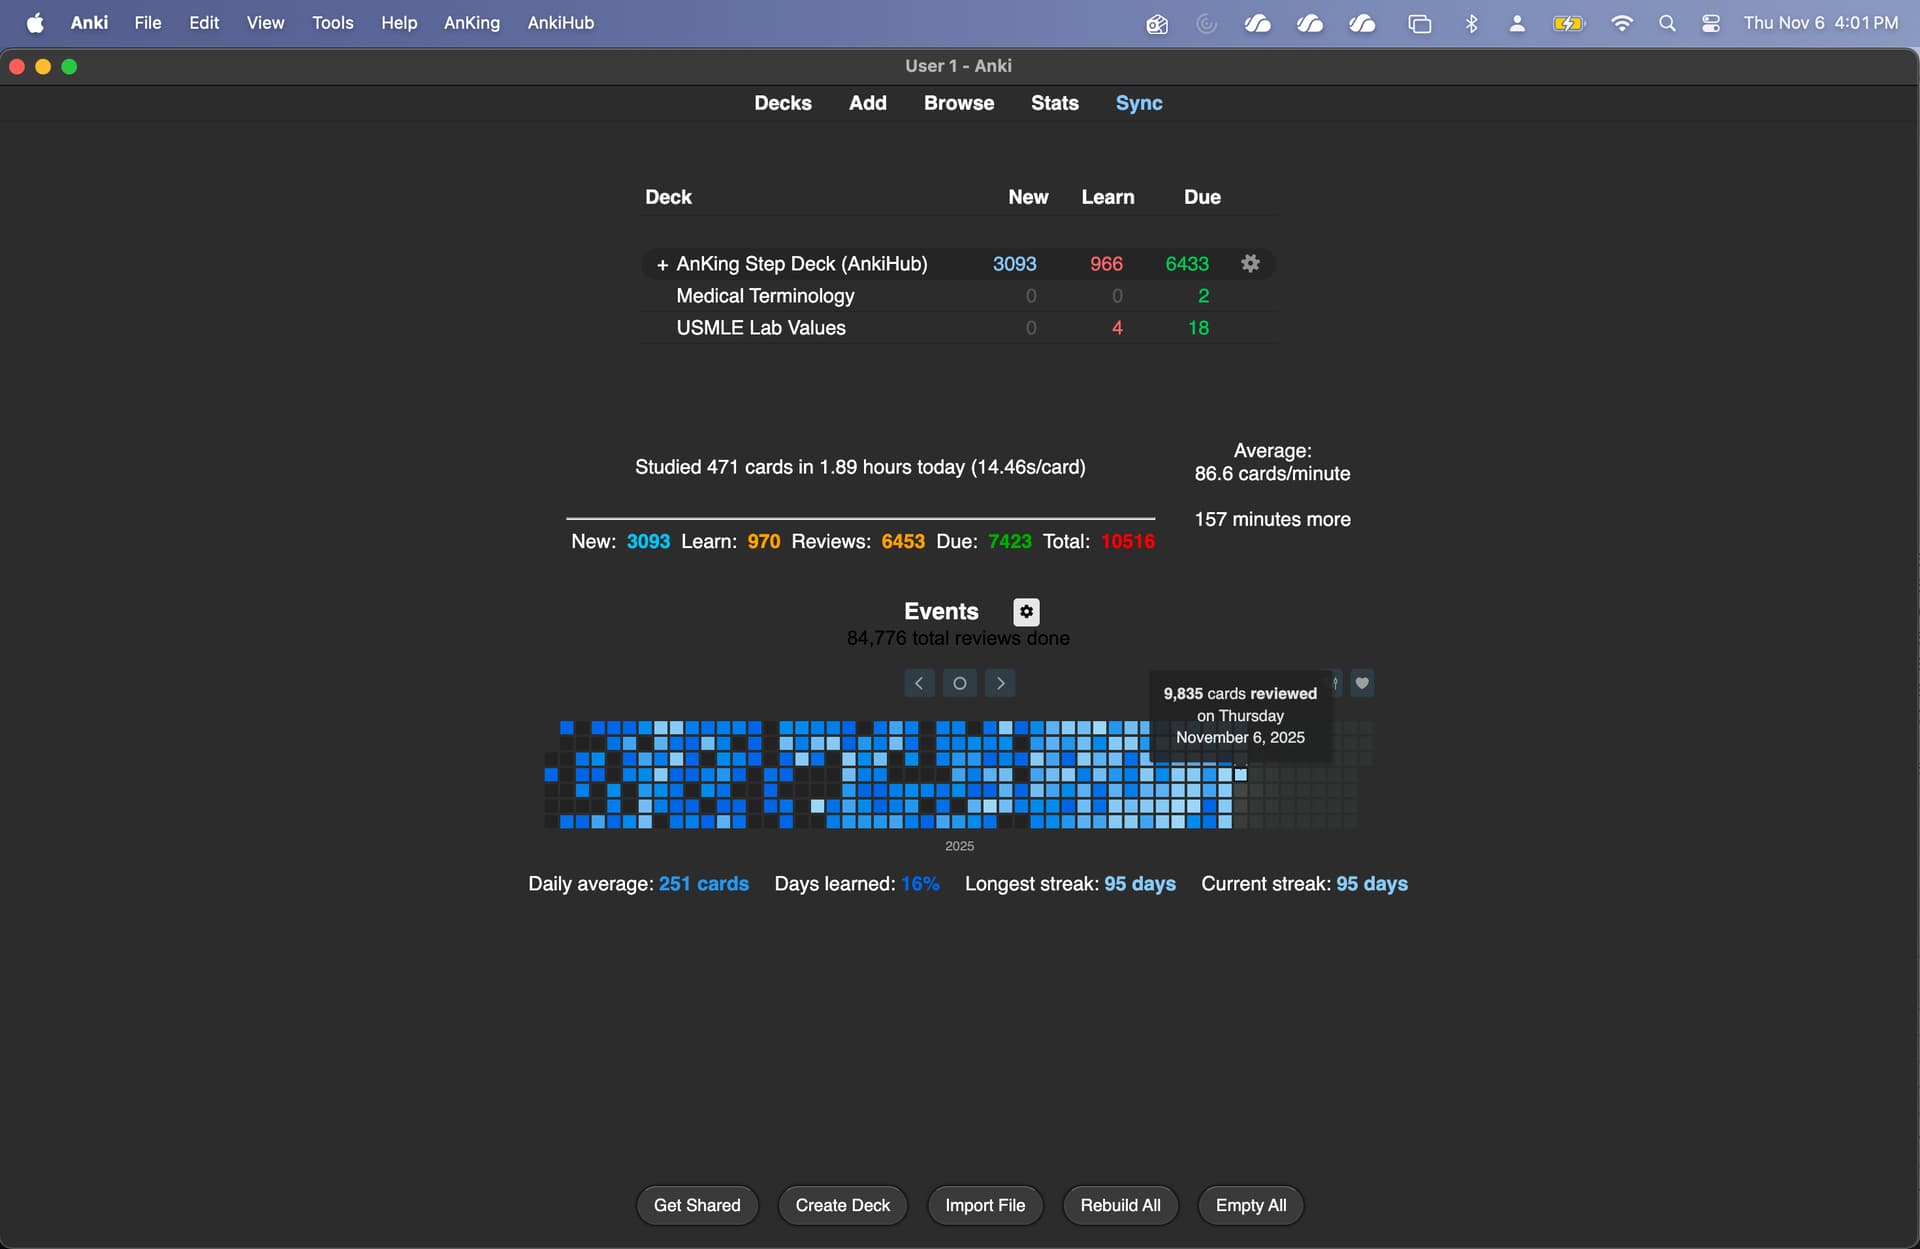Switch to the Stats view
The image size is (1920, 1249).
coord(1054,103)
